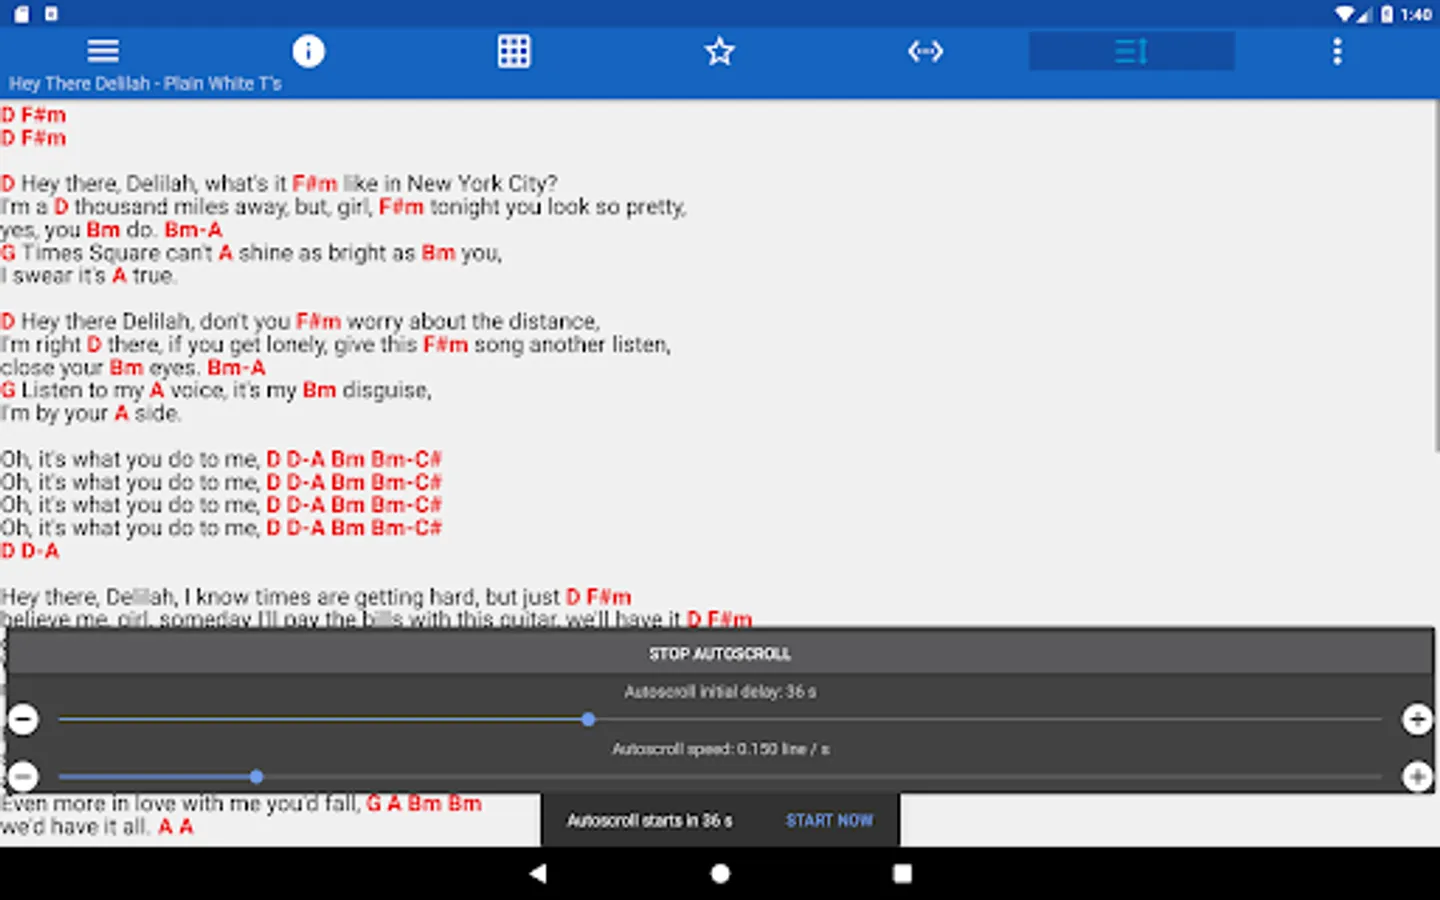The height and width of the screenshot is (900, 1440).
Task: Click the 'Autoscroll starts in 36 s' message
Action: coord(650,820)
